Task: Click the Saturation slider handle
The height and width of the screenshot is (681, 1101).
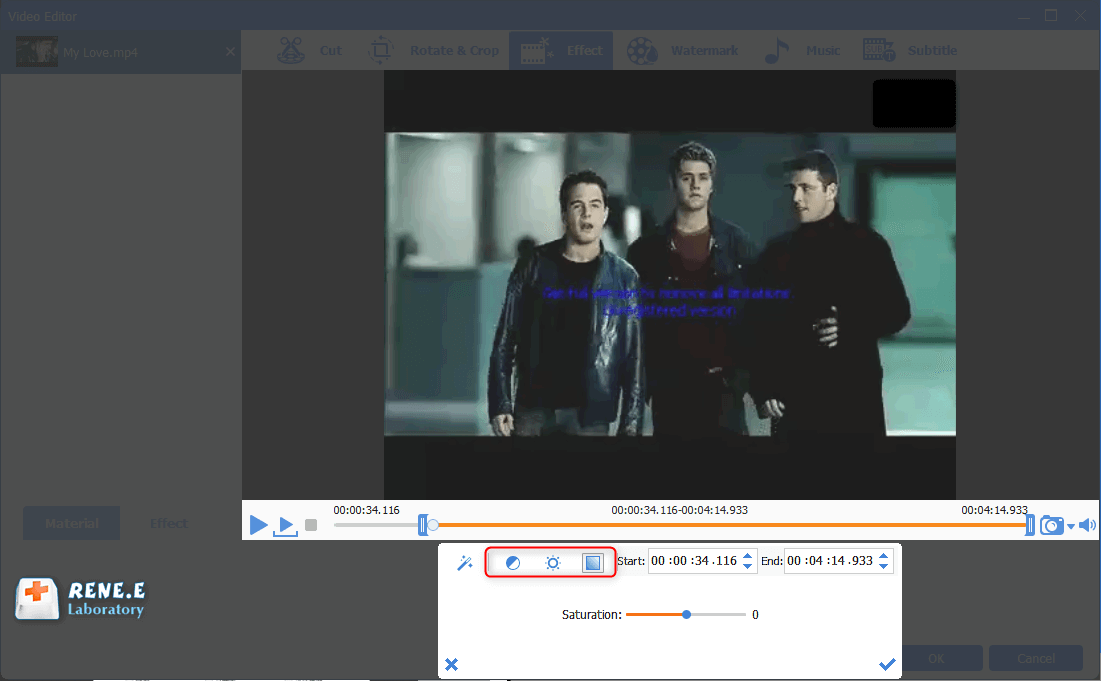Action: tap(686, 615)
